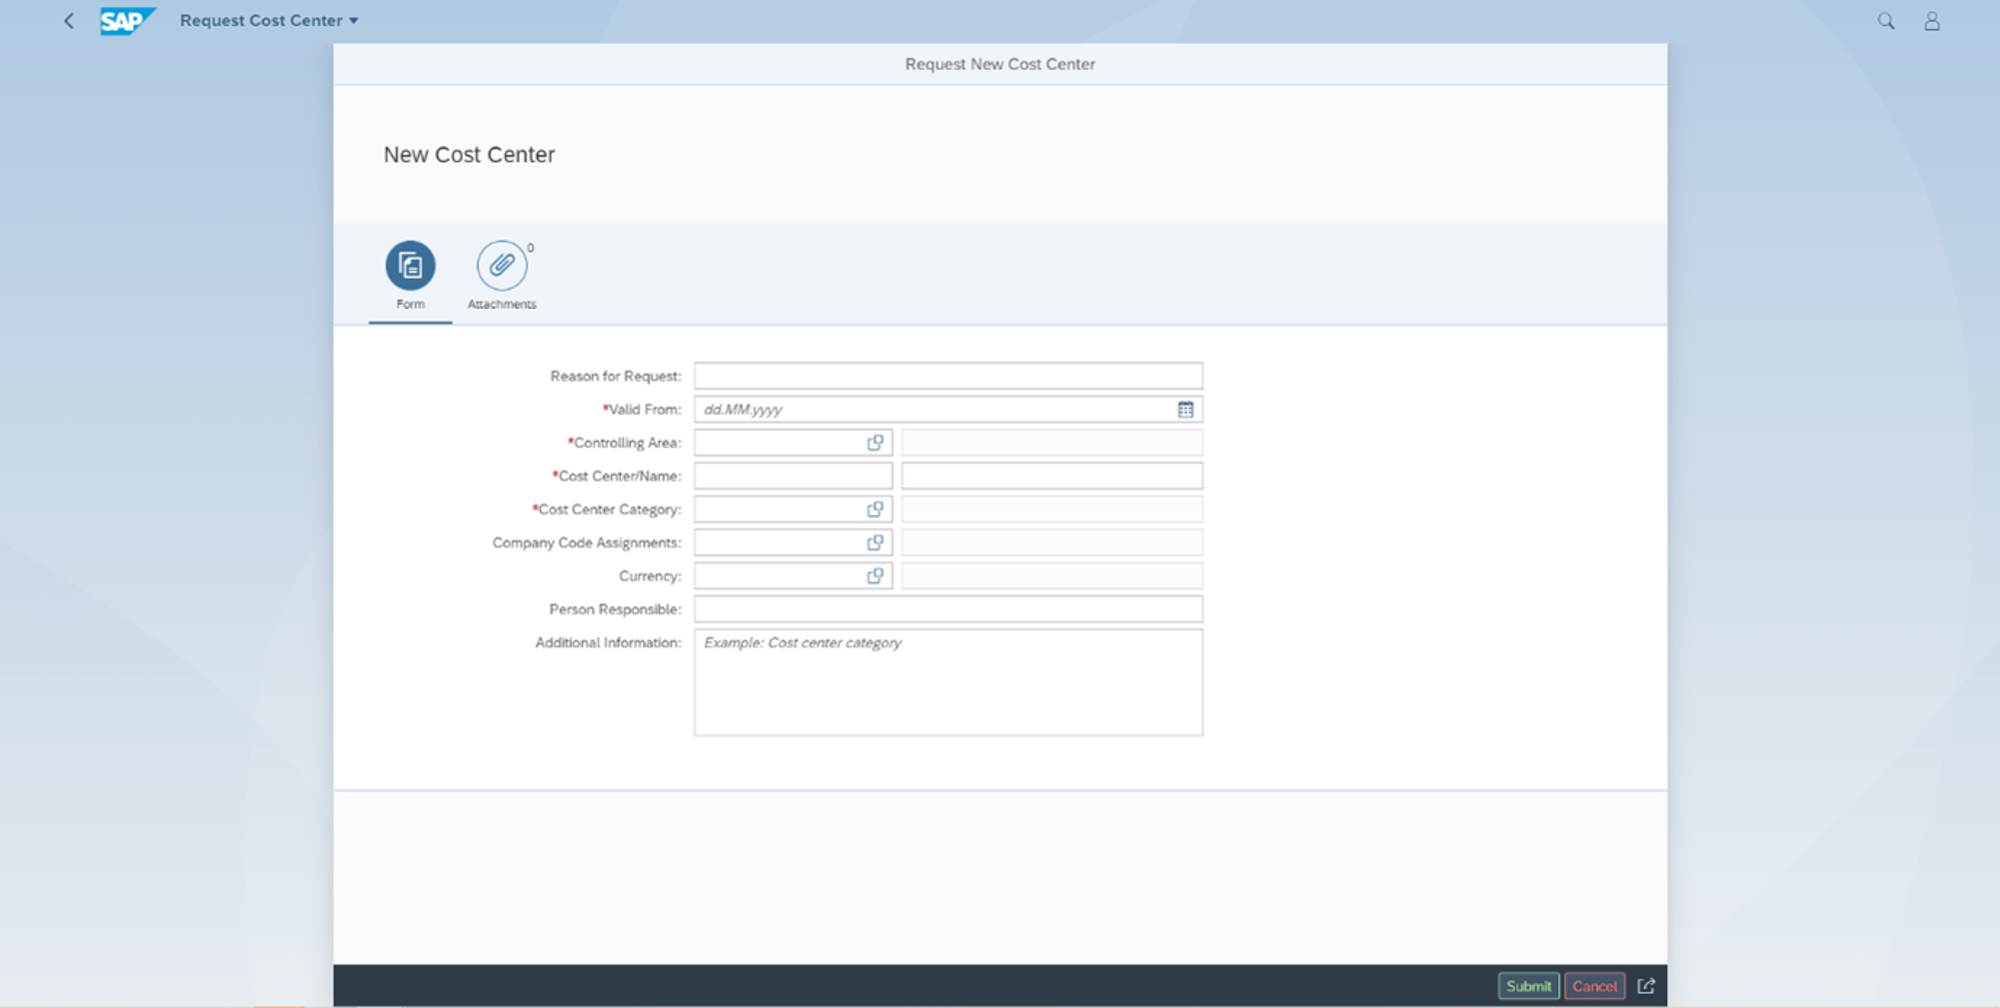Cancel the new cost center request
The height and width of the screenshot is (1008, 2000).
pyautogui.click(x=1595, y=984)
